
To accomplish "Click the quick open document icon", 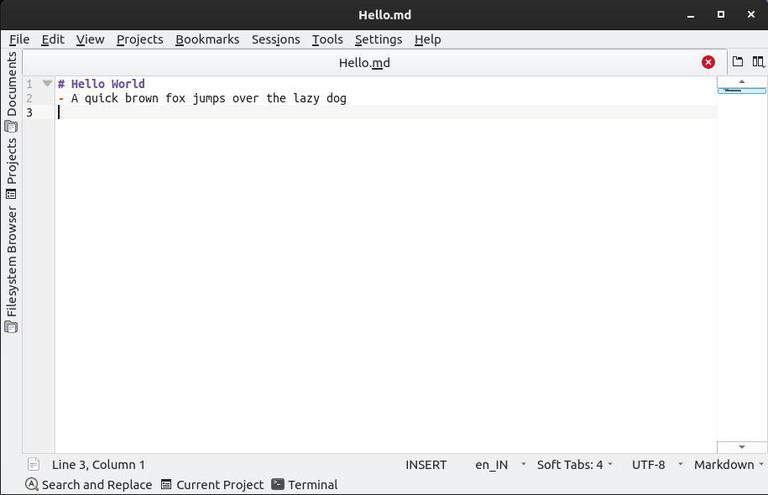I will 737,61.
